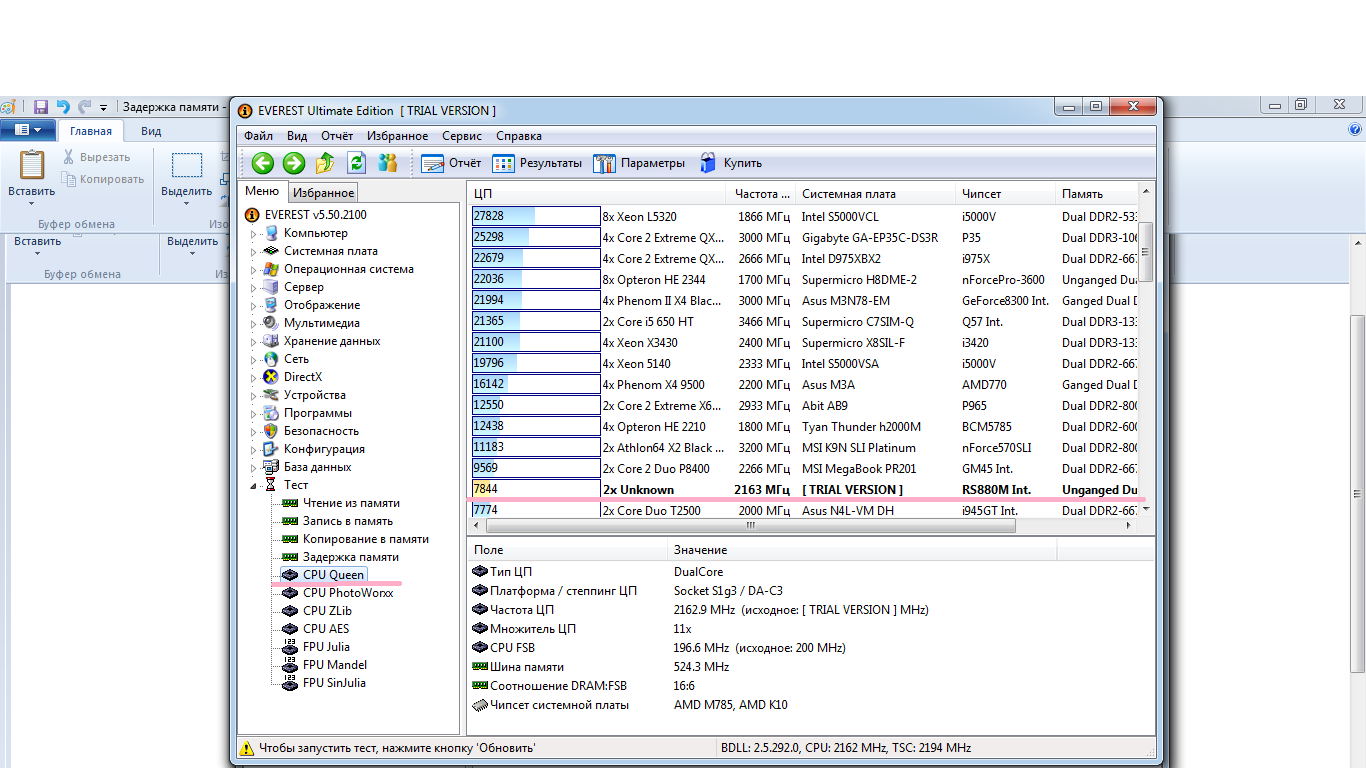Click the Купить toolbar button
The width and height of the screenshot is (1366, 768).
click(x=730, y=163)
